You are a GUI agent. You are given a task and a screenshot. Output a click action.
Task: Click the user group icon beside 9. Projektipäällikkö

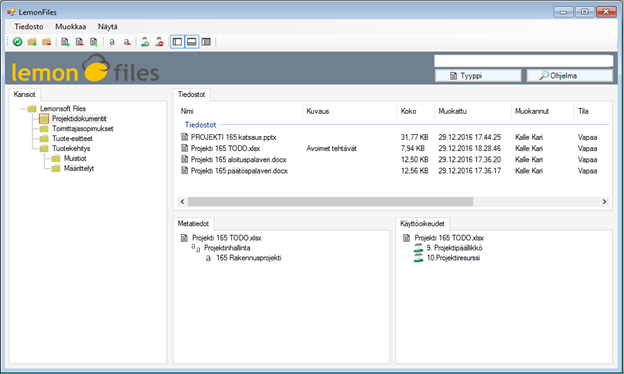(x=418, y=248)
